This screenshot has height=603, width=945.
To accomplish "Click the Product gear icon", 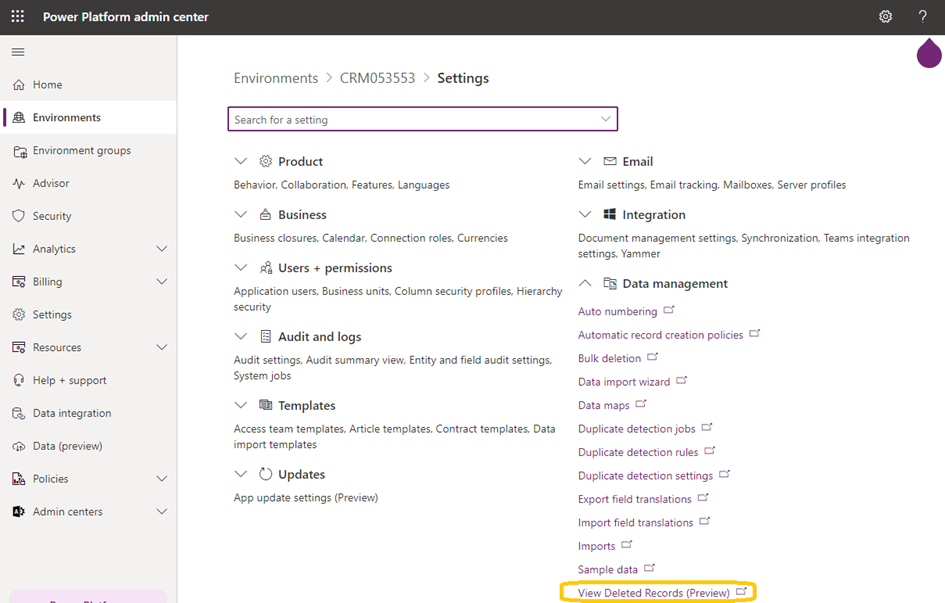I will point(265,161).
